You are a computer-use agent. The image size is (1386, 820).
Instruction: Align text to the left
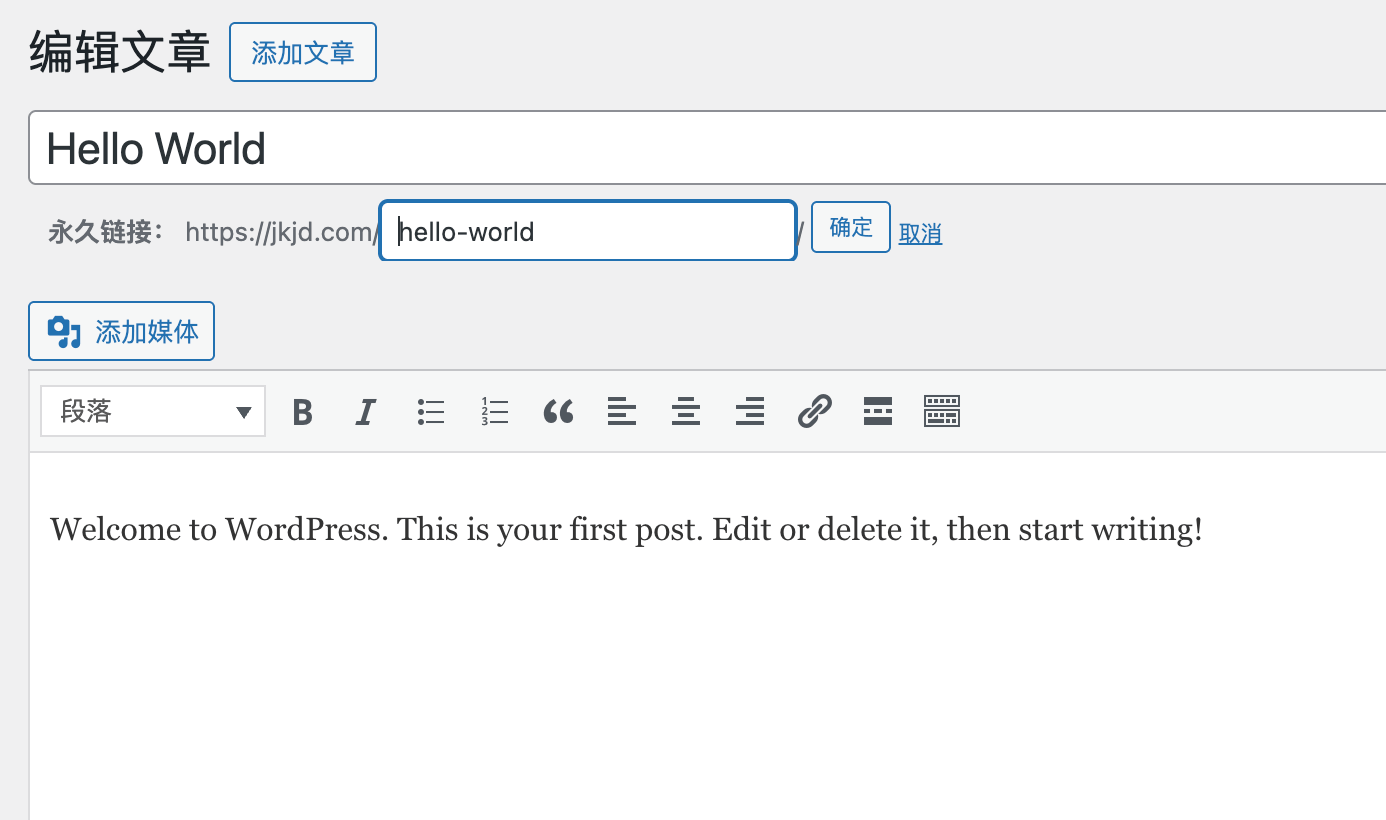622,412
